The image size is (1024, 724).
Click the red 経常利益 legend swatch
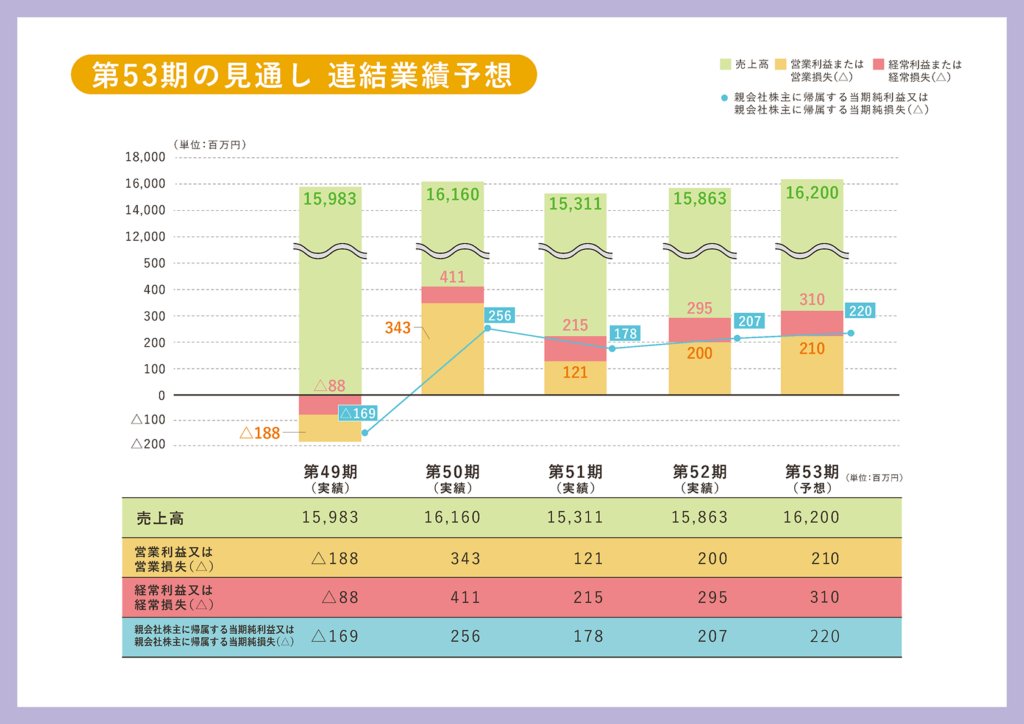coord(879,64)
